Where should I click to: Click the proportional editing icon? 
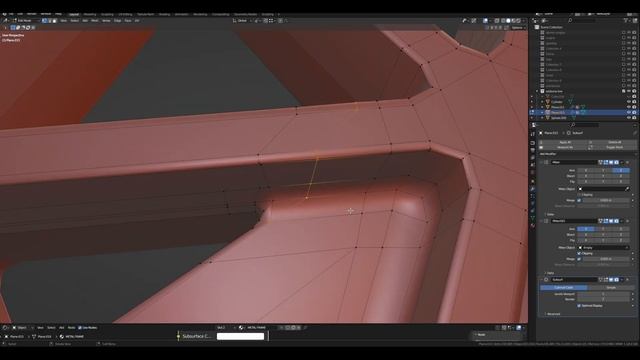[x=280, y=20]
